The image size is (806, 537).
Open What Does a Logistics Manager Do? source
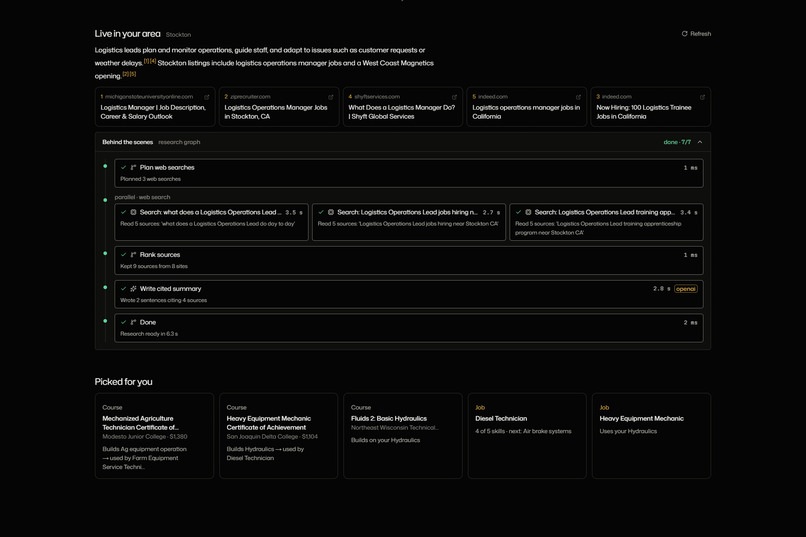point(402,107)
